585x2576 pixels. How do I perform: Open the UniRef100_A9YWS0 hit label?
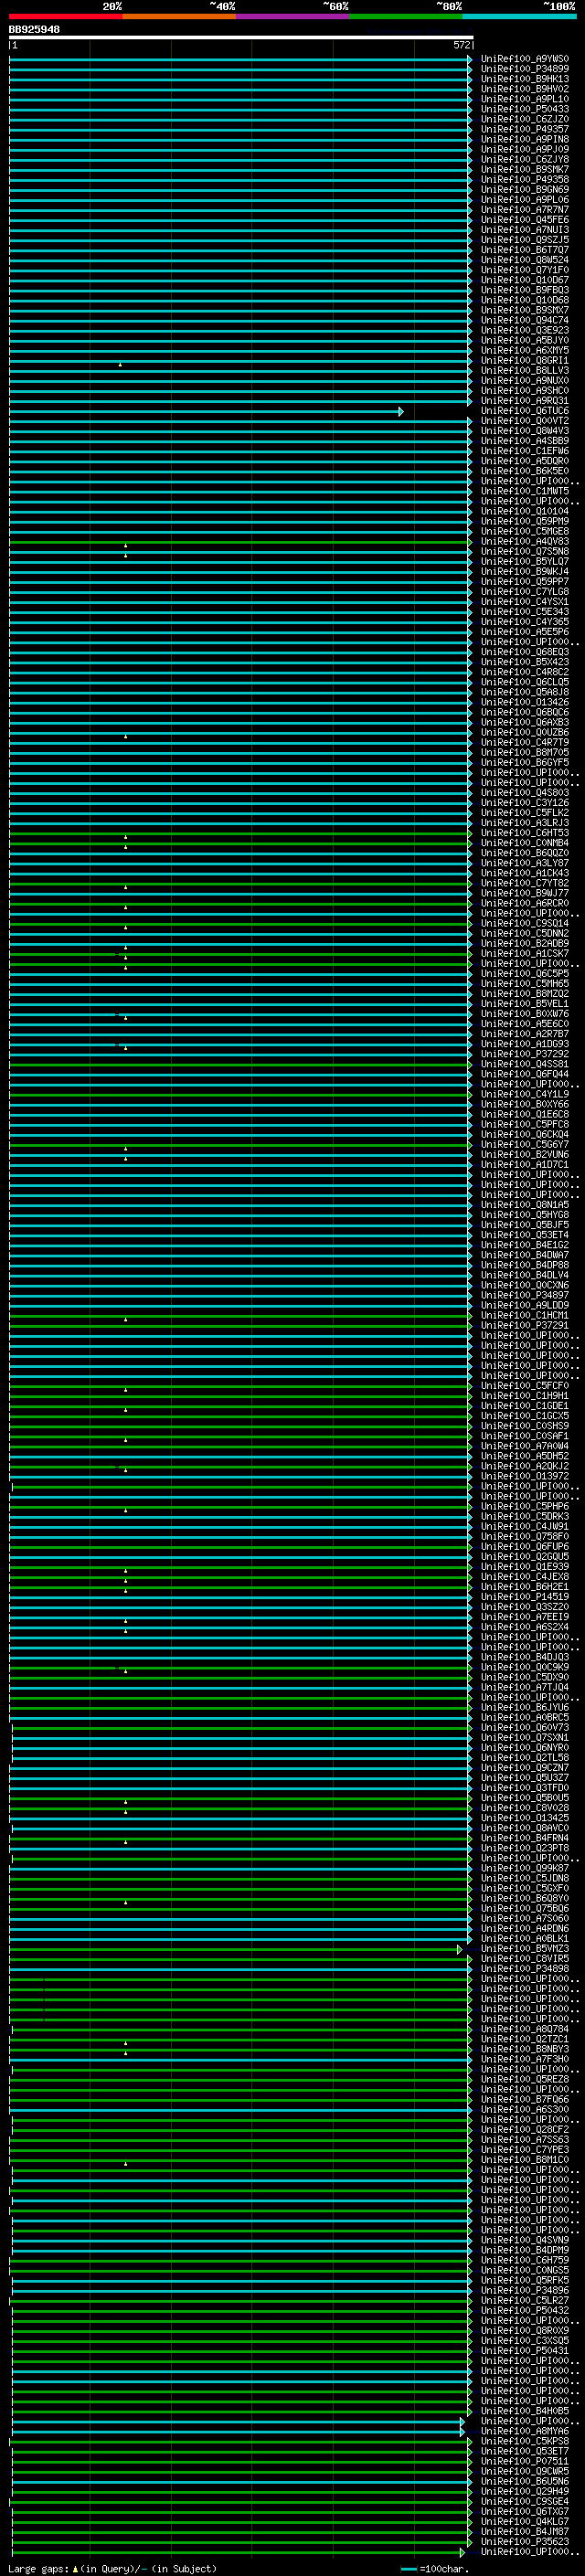[524, 59]
